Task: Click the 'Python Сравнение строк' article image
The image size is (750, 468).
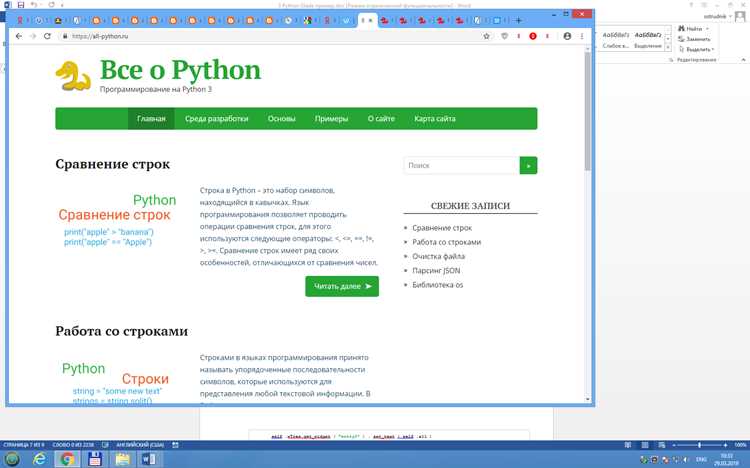Action: (x=117, y=220)
